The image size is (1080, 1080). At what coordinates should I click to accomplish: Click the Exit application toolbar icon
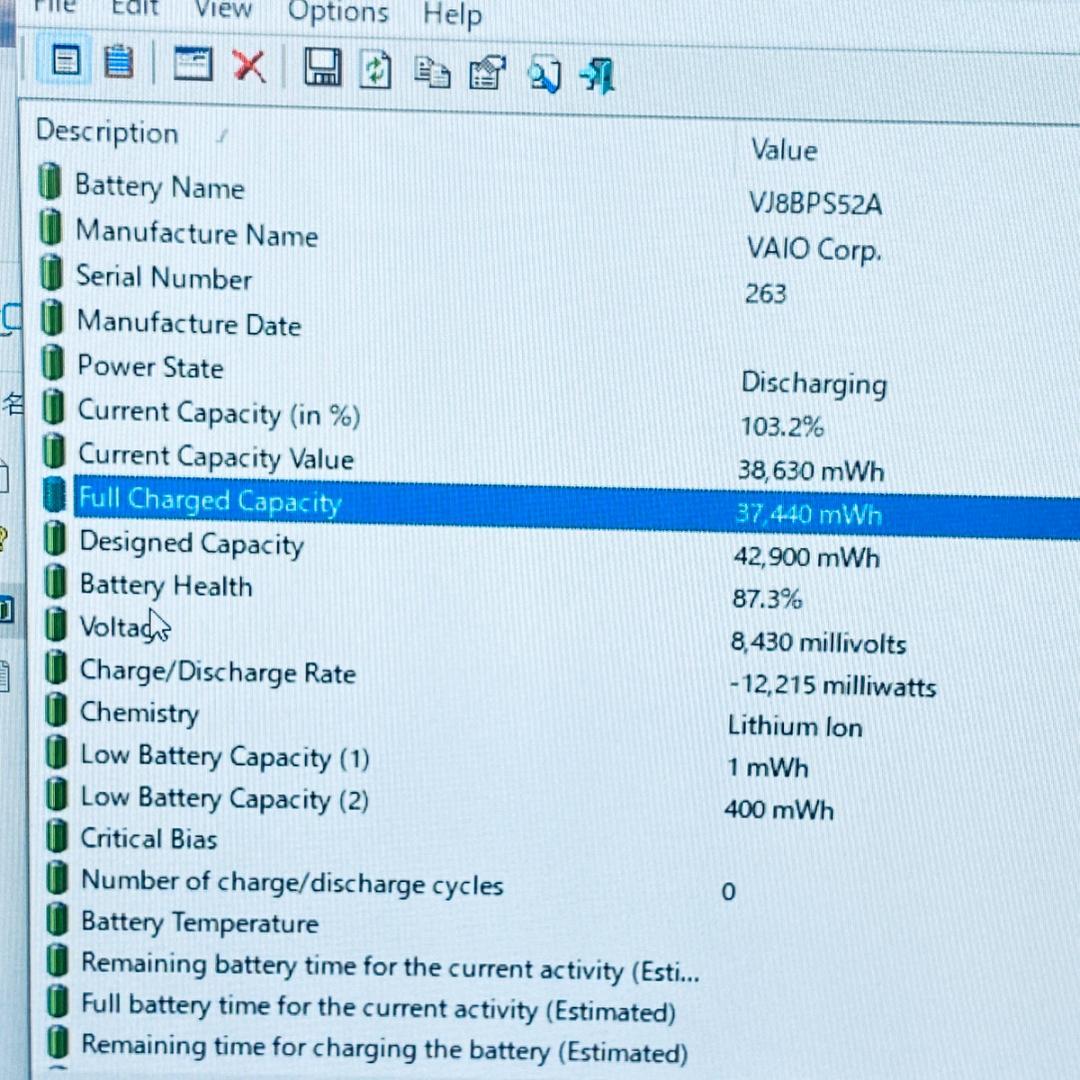[597, 73]
